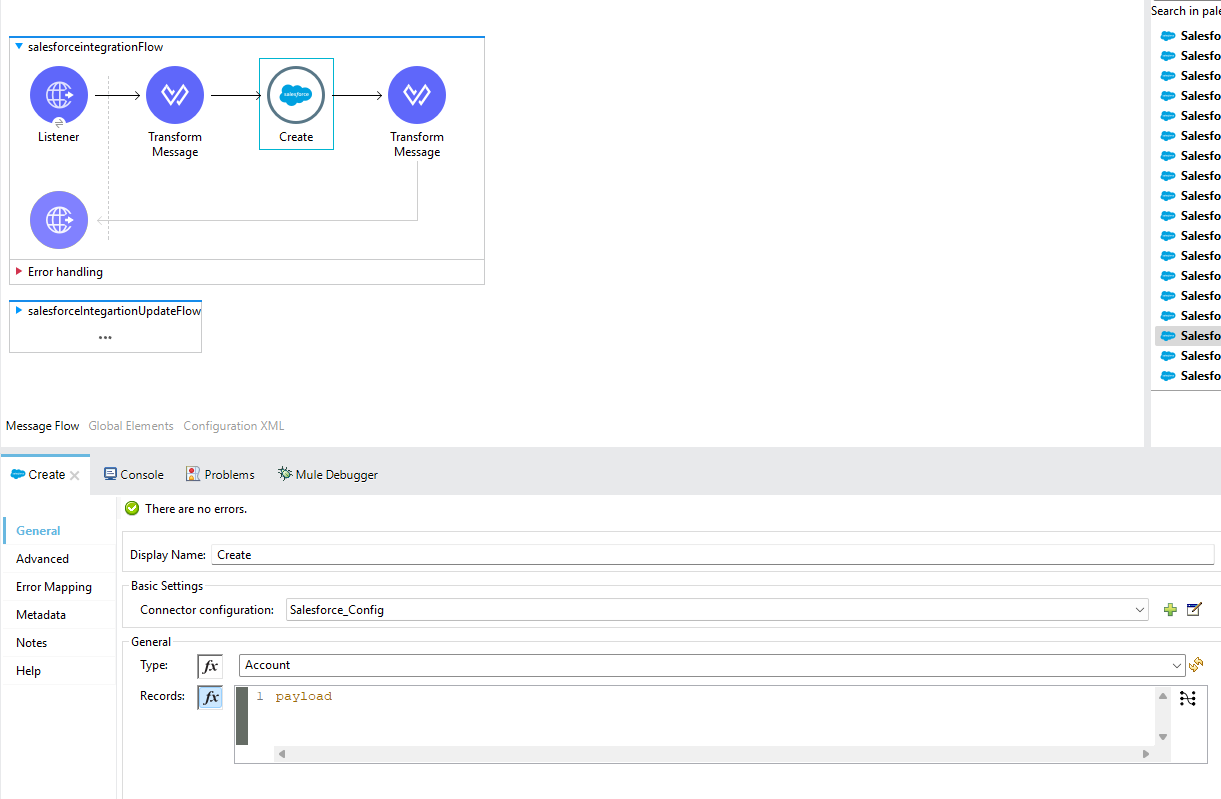This screenshot has height=799, width=1221.
Task: Click the listener response icon in the flow
Action: [59, 220]
